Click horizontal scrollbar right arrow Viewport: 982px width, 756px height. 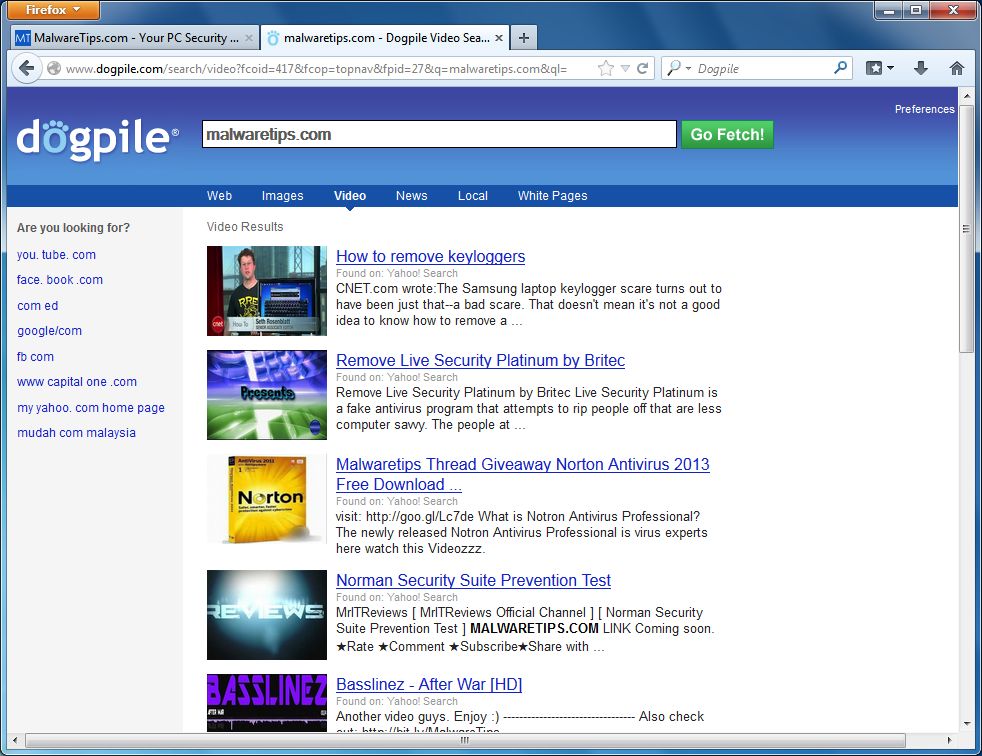tap(949, 740)
